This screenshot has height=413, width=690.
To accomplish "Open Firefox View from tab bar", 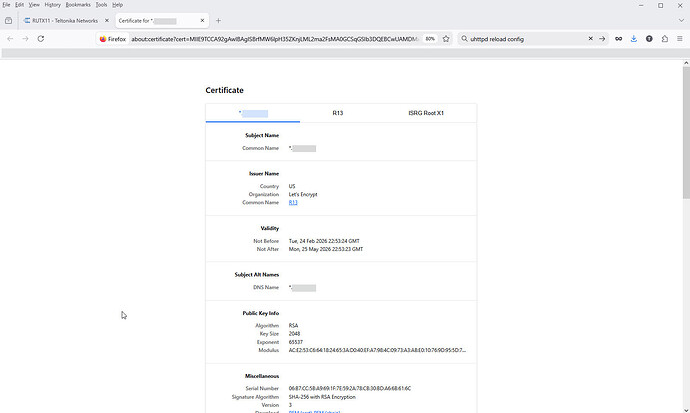I will tap(8, 20).
